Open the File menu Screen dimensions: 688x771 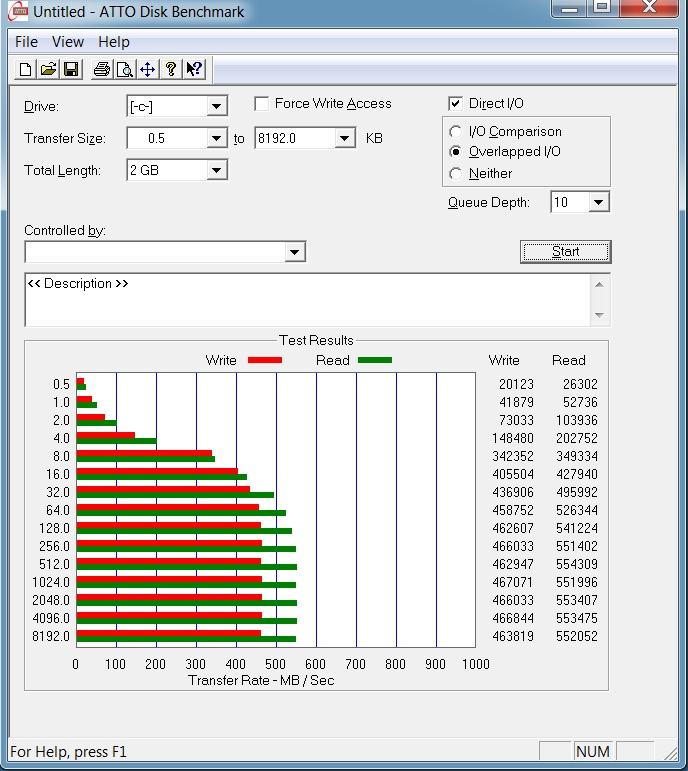coord(26,42)
